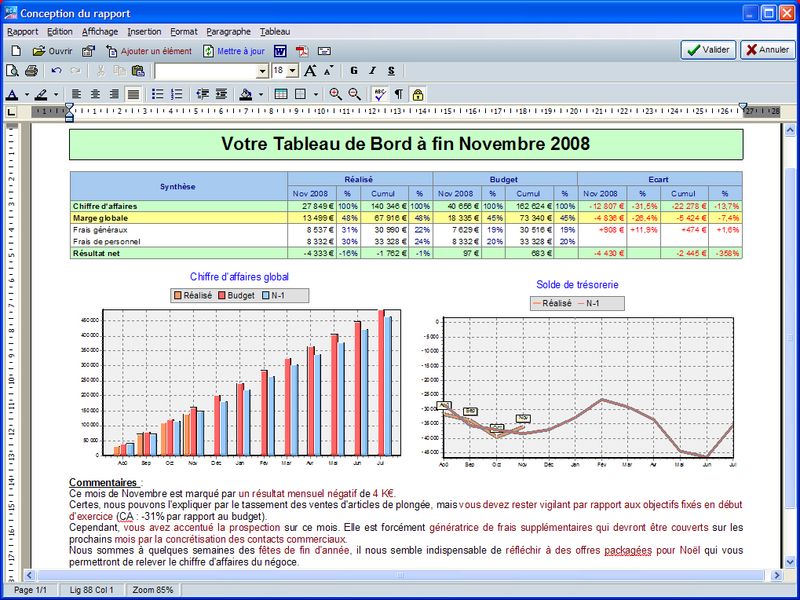This screenshot has width=800, height=600.
Task: Click the Annuler button
Action: point(767,50)
